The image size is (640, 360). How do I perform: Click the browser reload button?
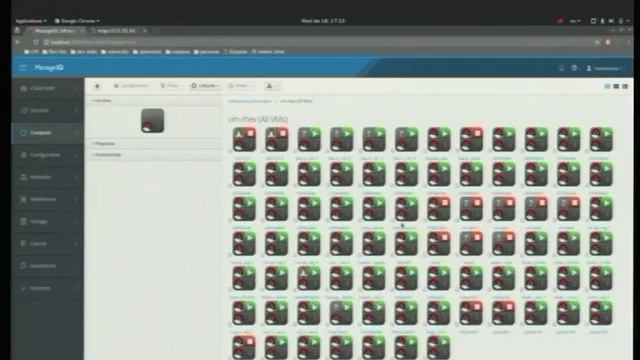36,42
